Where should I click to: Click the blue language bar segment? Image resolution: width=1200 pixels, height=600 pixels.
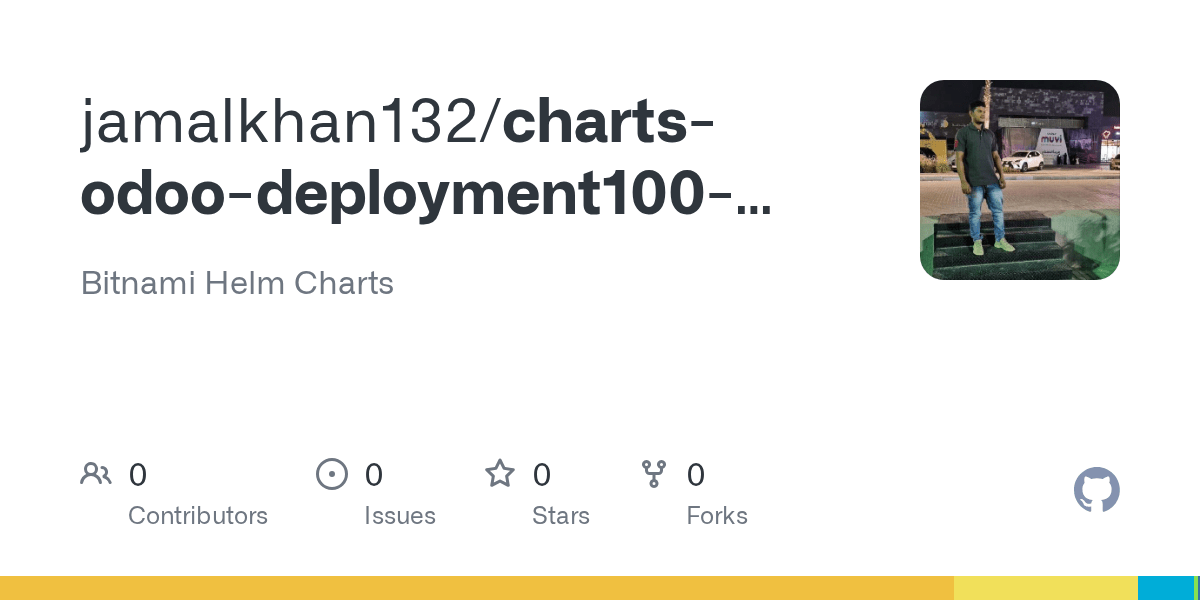point(1165,588)
